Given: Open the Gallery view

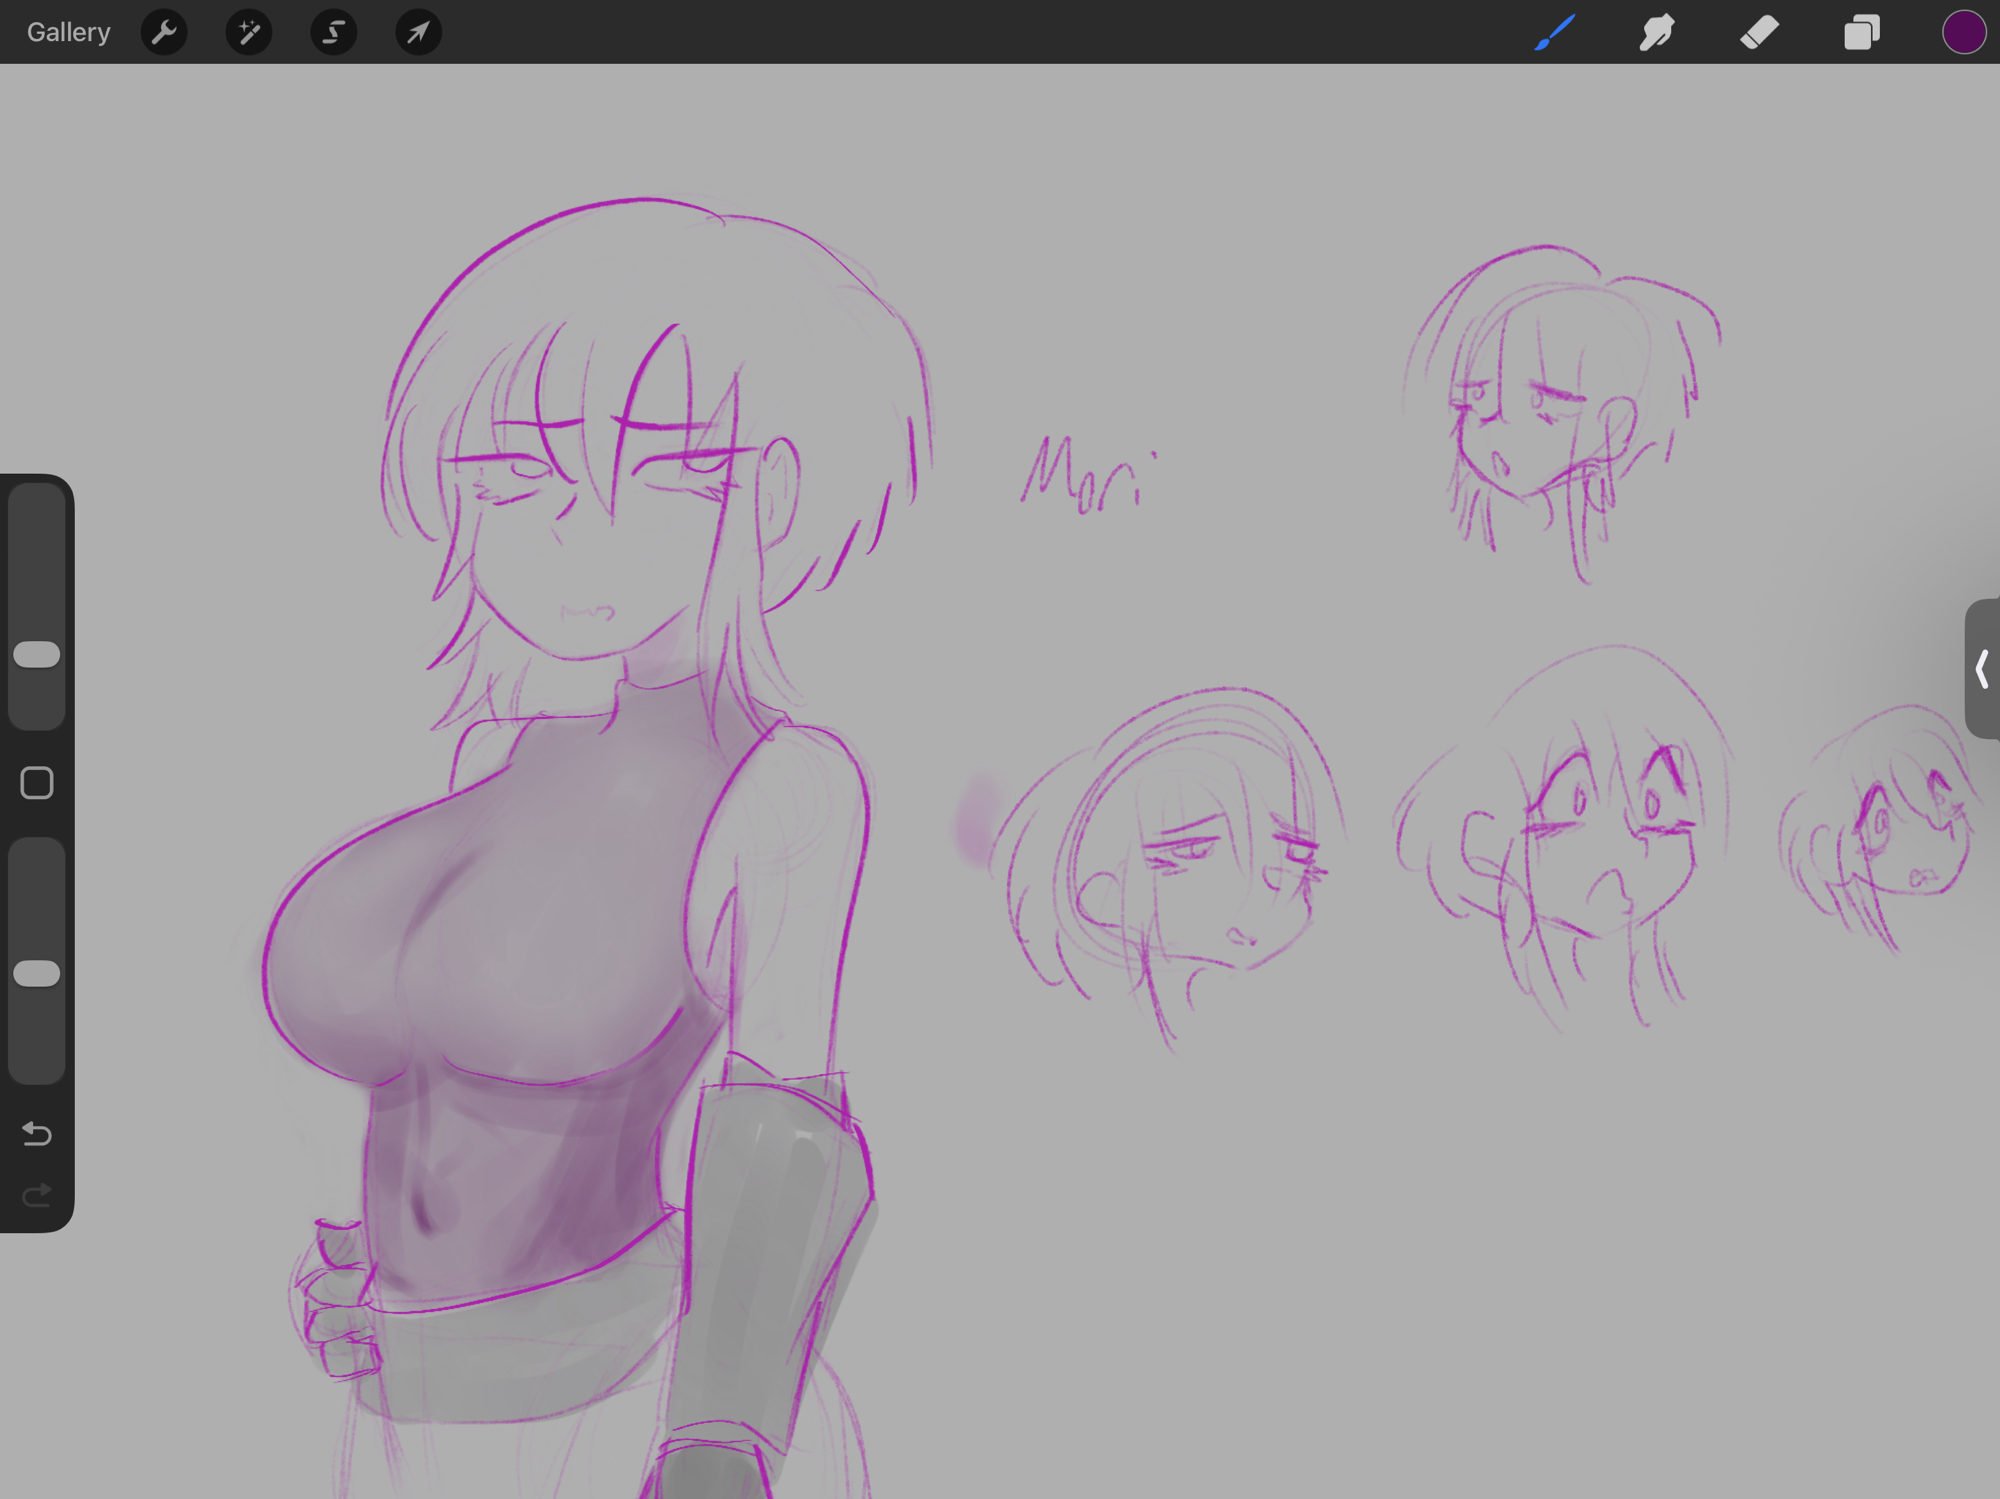Looking at the screenshot, I should tap(68, 32).
